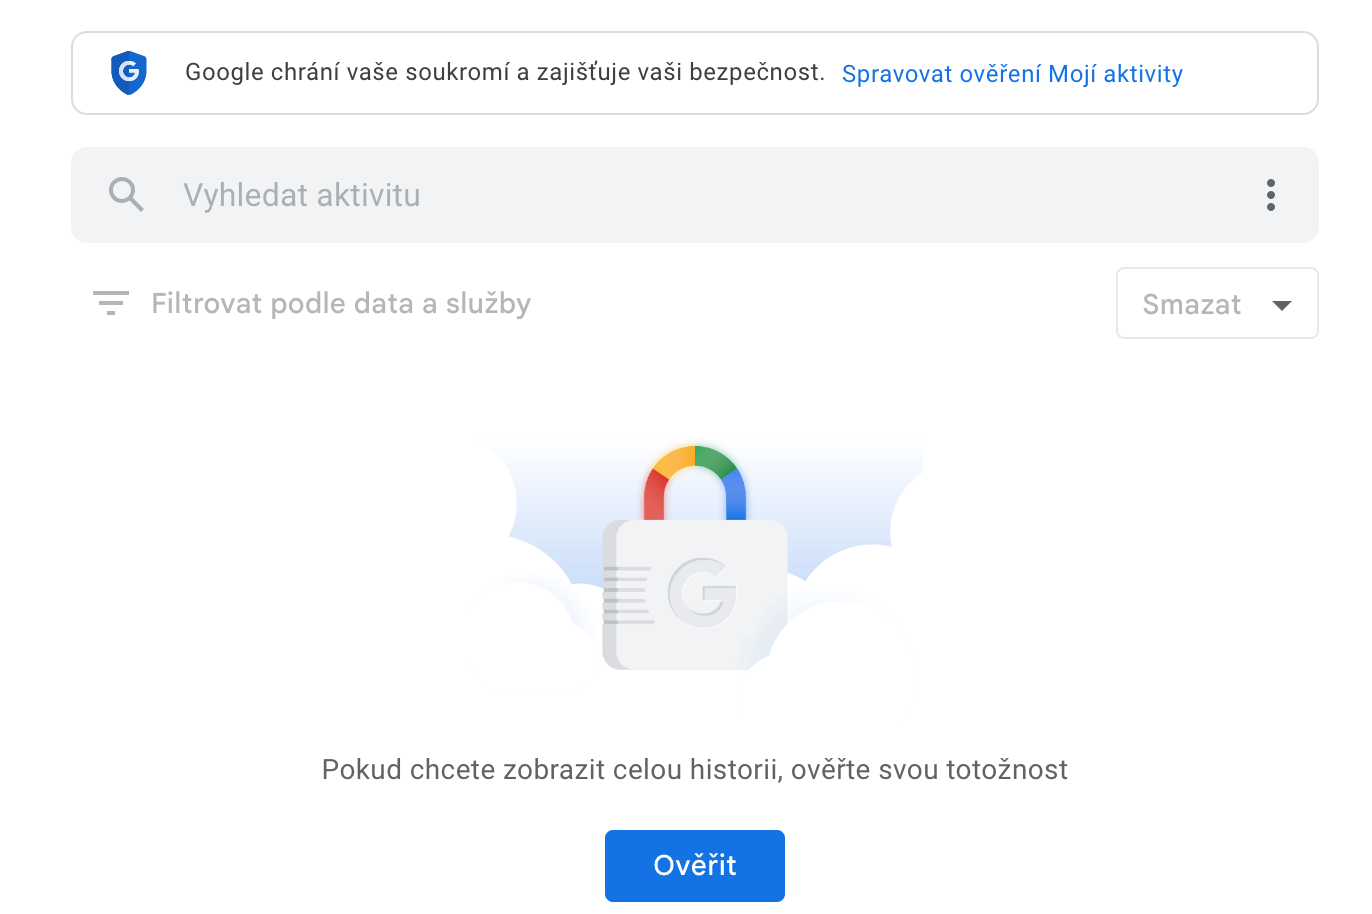The height and width of the screenshot is (914, 1372).
Task: Click the "Google chrání vaše soukromí" banner text
Action: point(504,72)
